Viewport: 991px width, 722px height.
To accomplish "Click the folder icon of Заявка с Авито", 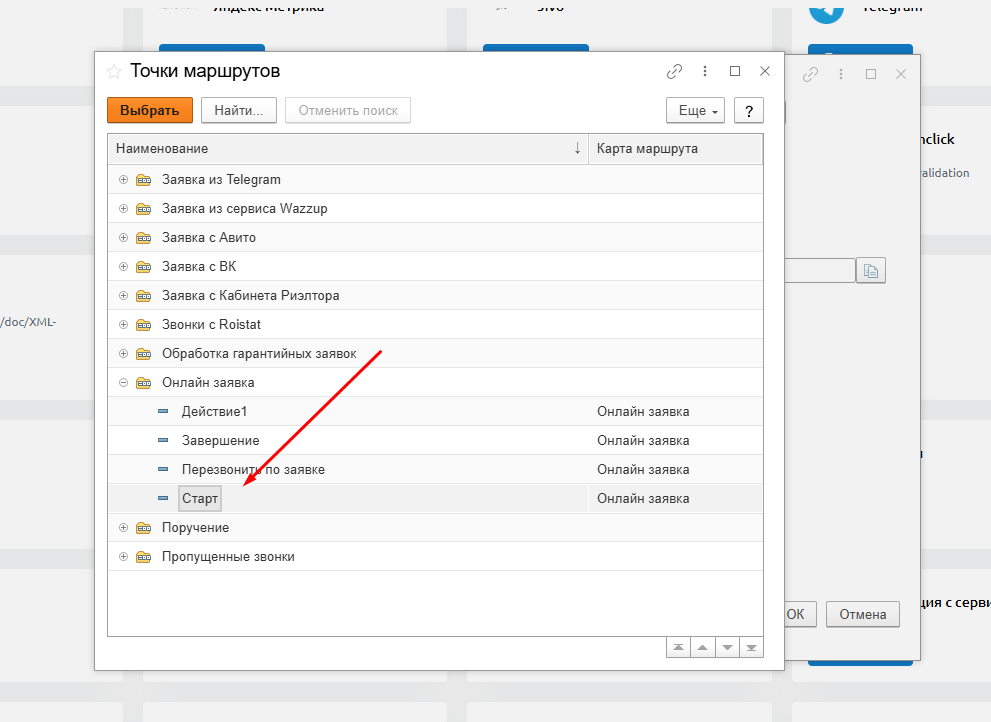I will point(144,238).
